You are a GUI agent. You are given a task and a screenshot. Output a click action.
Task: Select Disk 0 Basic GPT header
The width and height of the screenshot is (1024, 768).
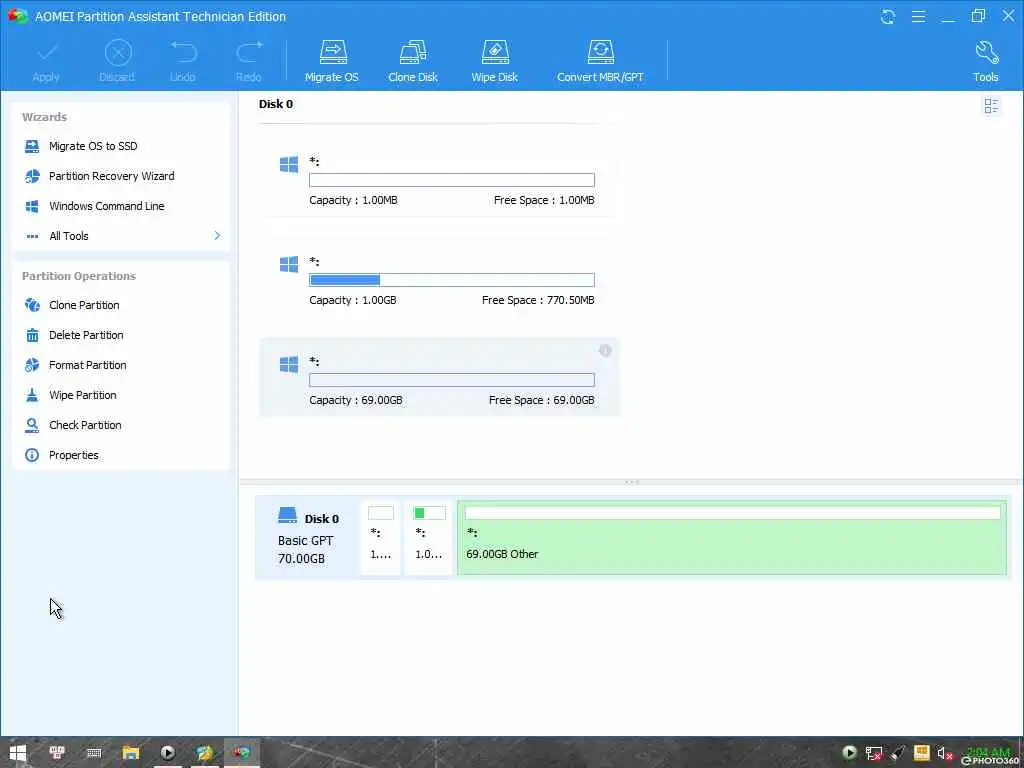(308, 537)
